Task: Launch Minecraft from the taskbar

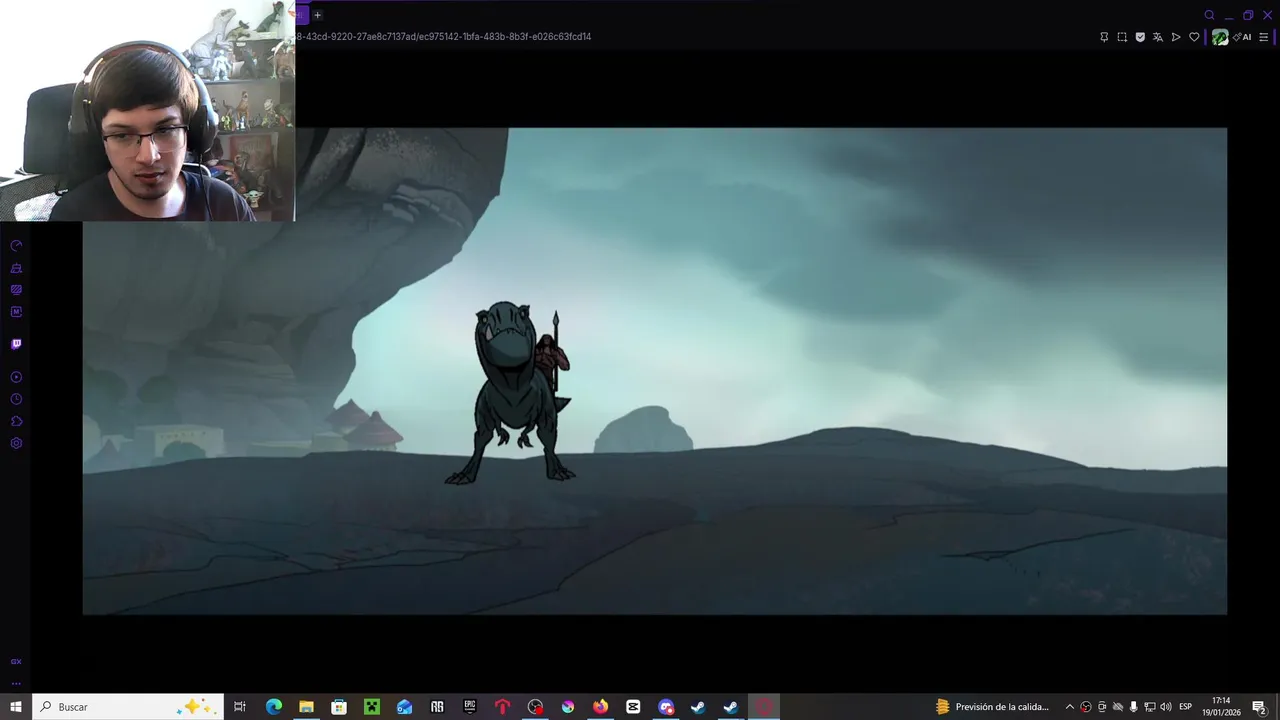Action: click(x=372, y=707)
